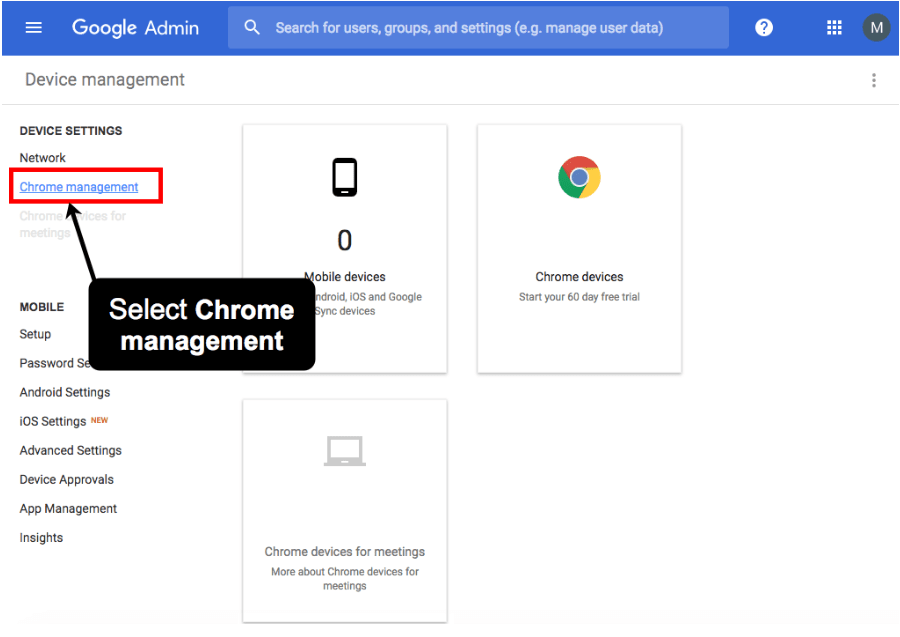Open Chrome devices for meetings in sidebar

pos(72,224)
